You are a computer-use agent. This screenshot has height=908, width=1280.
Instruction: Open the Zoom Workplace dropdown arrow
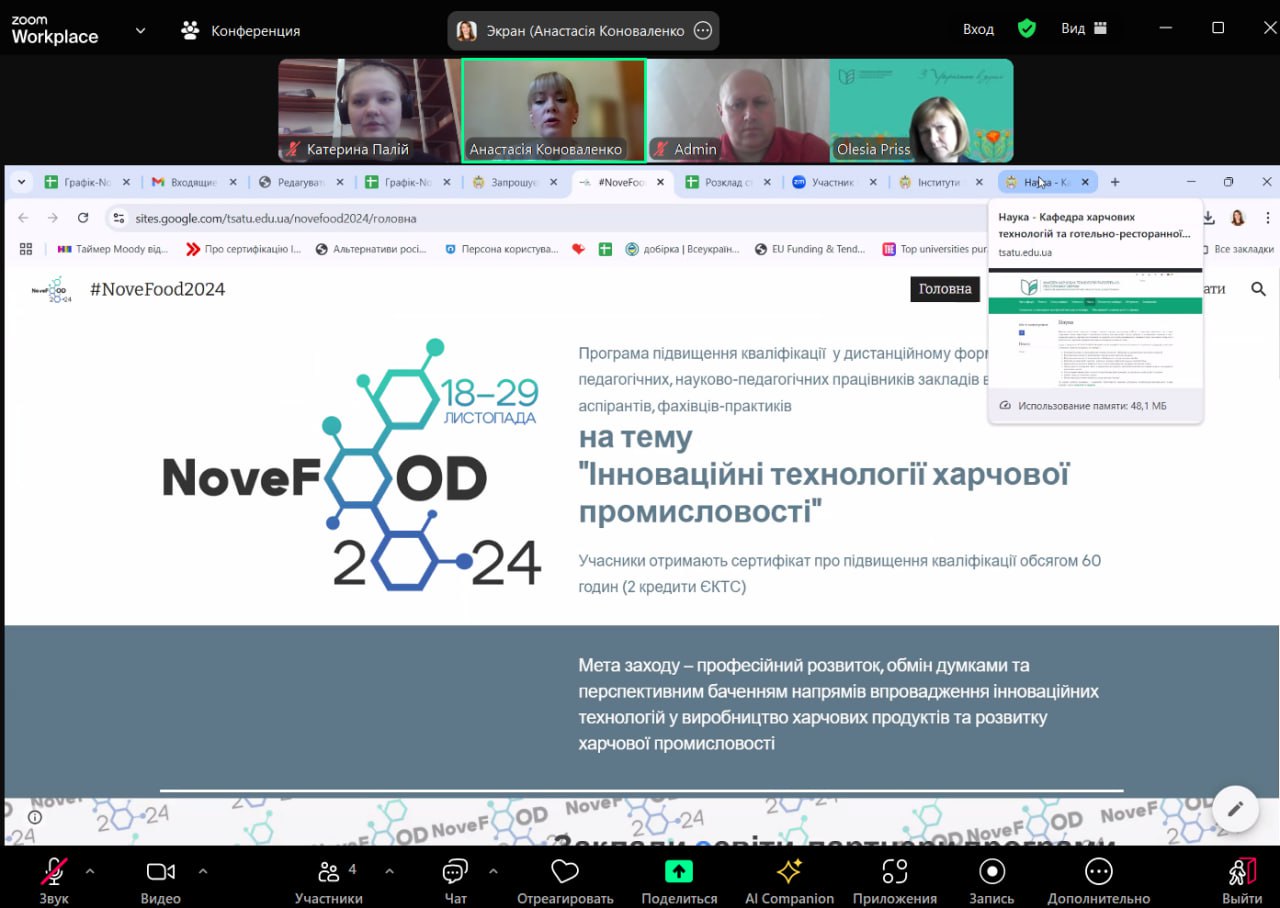(x=140, y=30)
